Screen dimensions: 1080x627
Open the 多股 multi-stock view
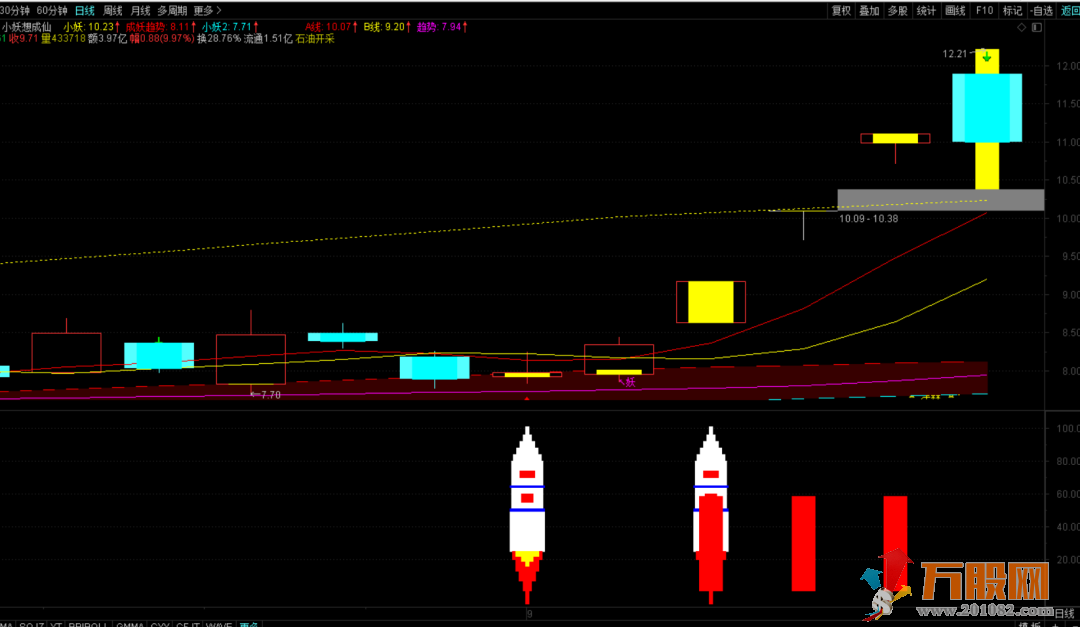pyautogui.click(x=897, y=10)
